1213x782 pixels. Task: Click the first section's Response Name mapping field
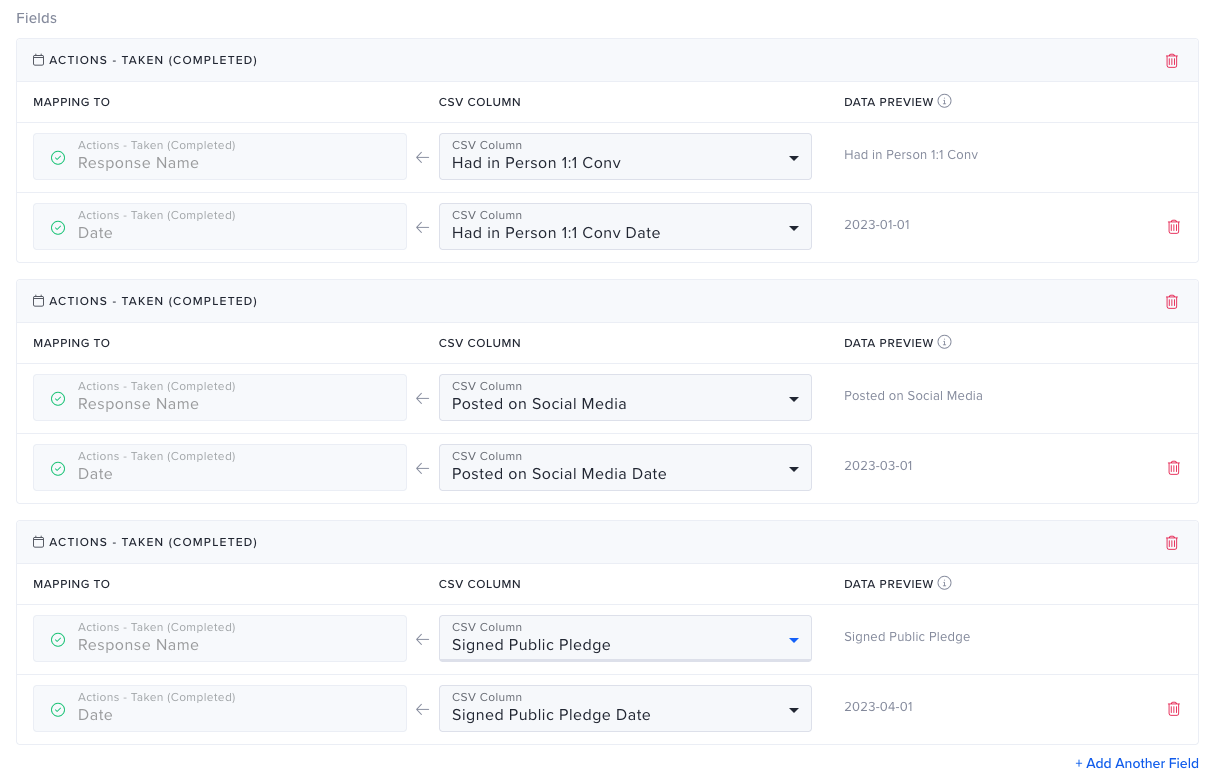tap(220, 157)
